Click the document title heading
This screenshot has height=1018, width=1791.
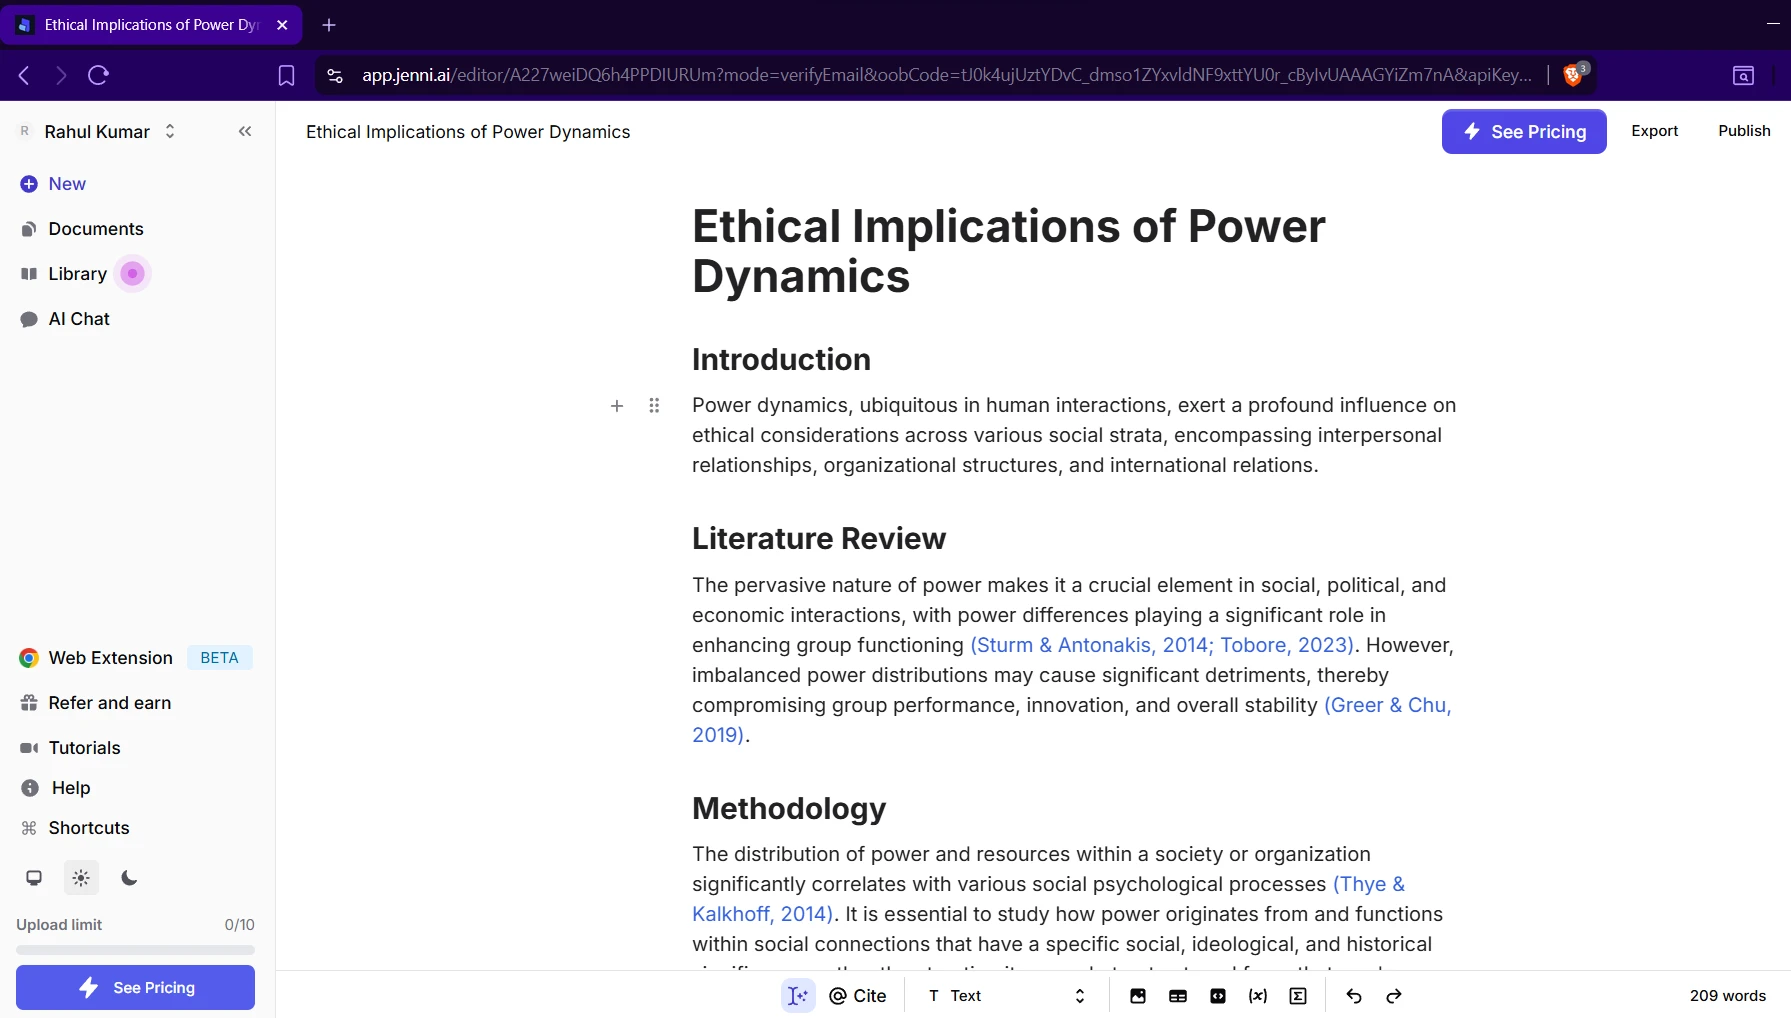tap(1008, 251)
